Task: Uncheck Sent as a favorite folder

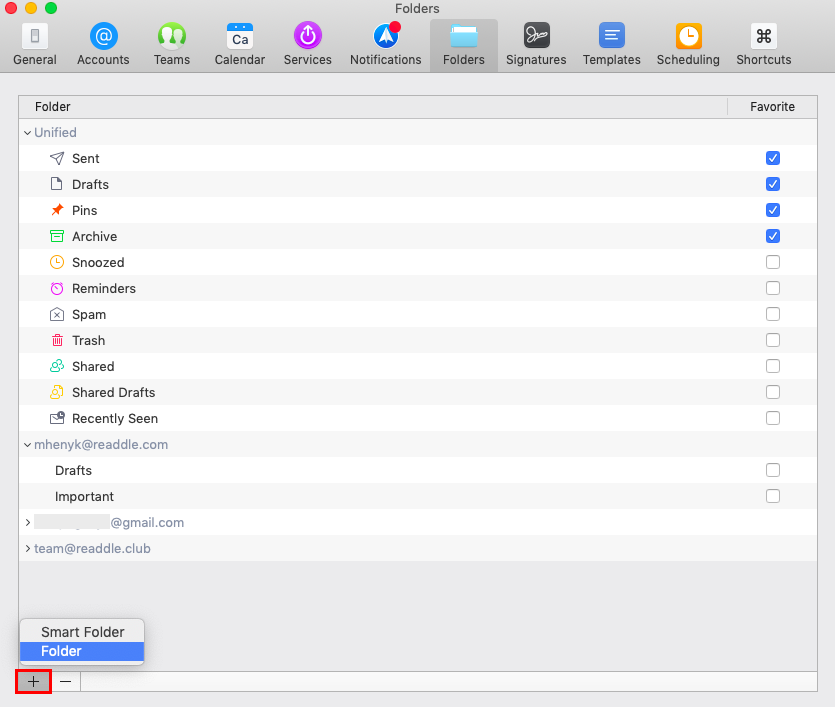Action: [773, 158]
